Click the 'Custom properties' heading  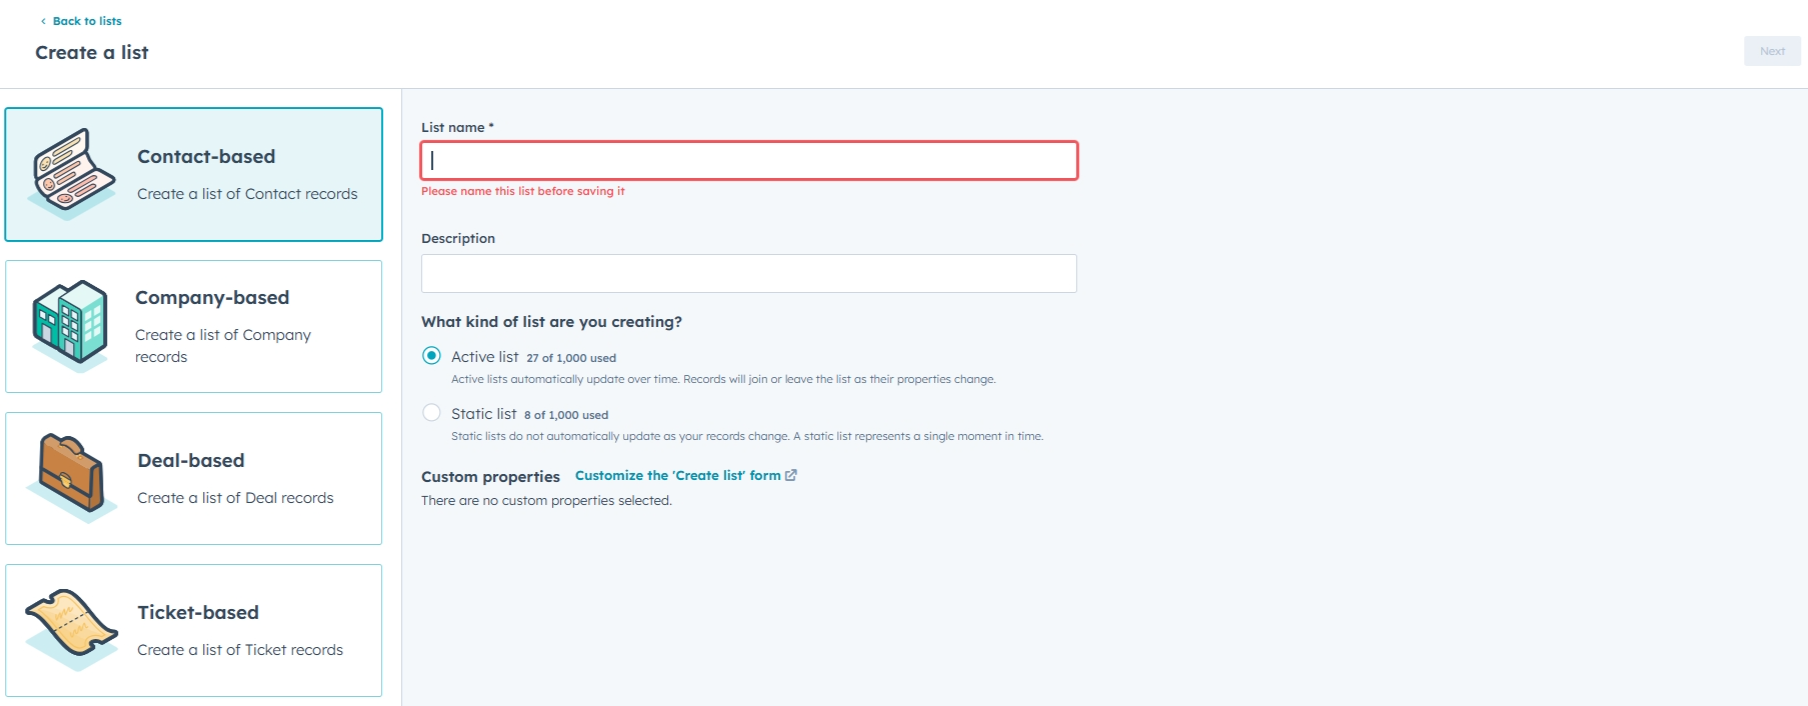490,477
